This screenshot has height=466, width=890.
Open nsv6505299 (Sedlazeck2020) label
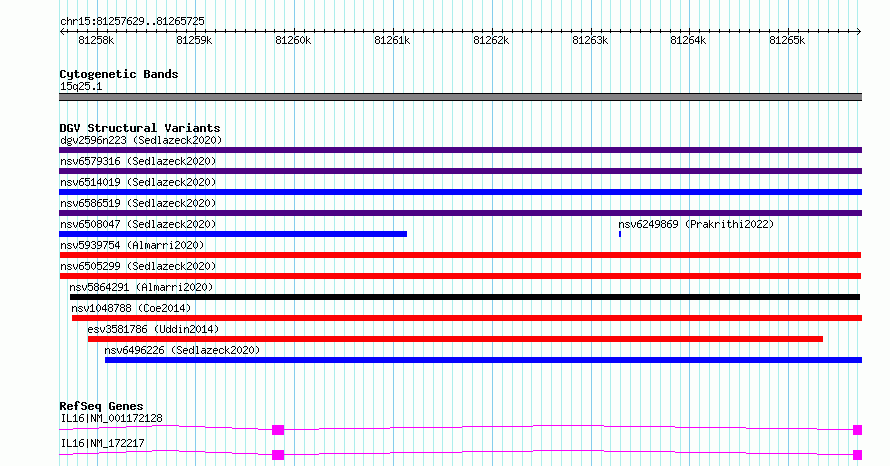click(138, 266)
